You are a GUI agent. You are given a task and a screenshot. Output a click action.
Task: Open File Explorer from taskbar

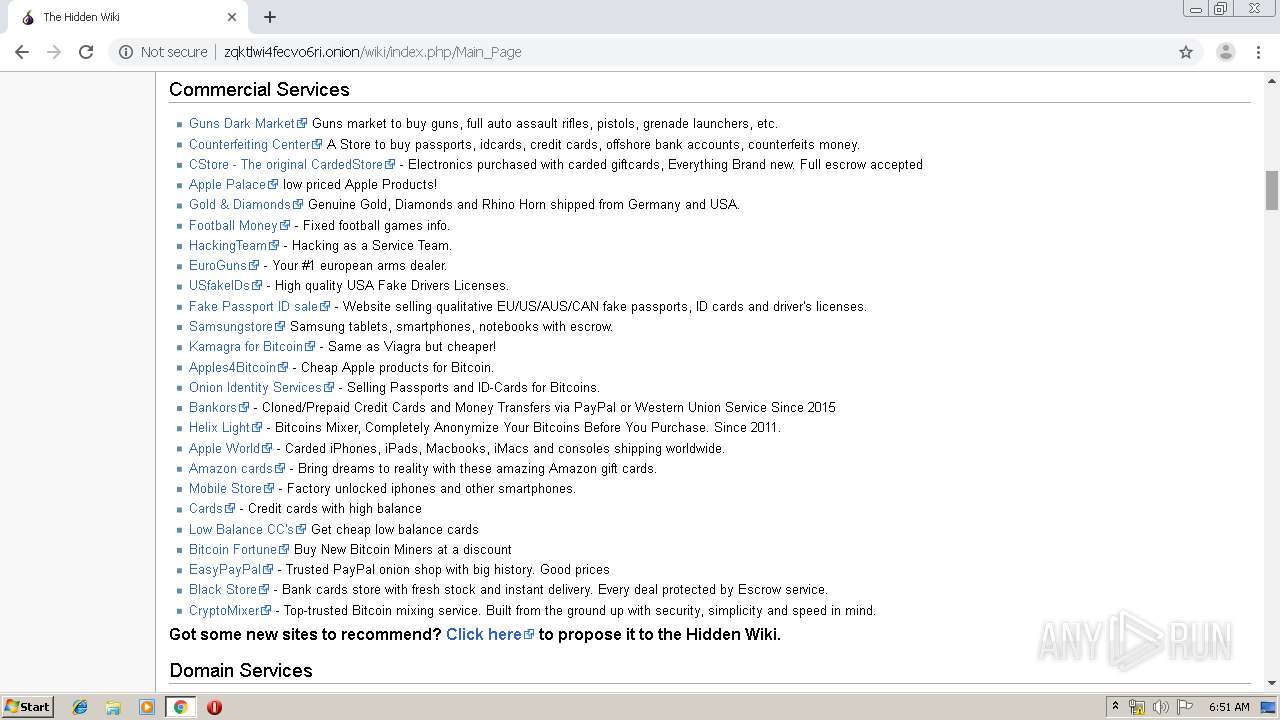tap(113, 707)
